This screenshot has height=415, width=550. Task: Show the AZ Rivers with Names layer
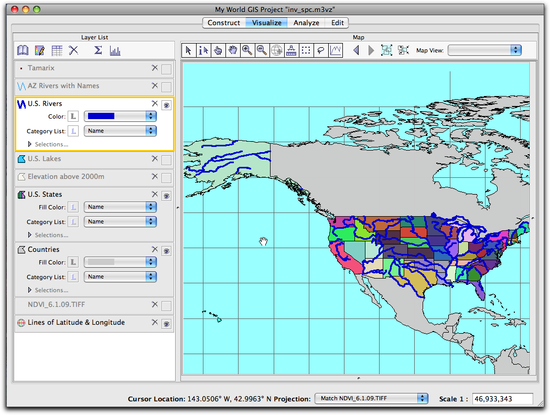pyautogui.click(x=166, y=87)
